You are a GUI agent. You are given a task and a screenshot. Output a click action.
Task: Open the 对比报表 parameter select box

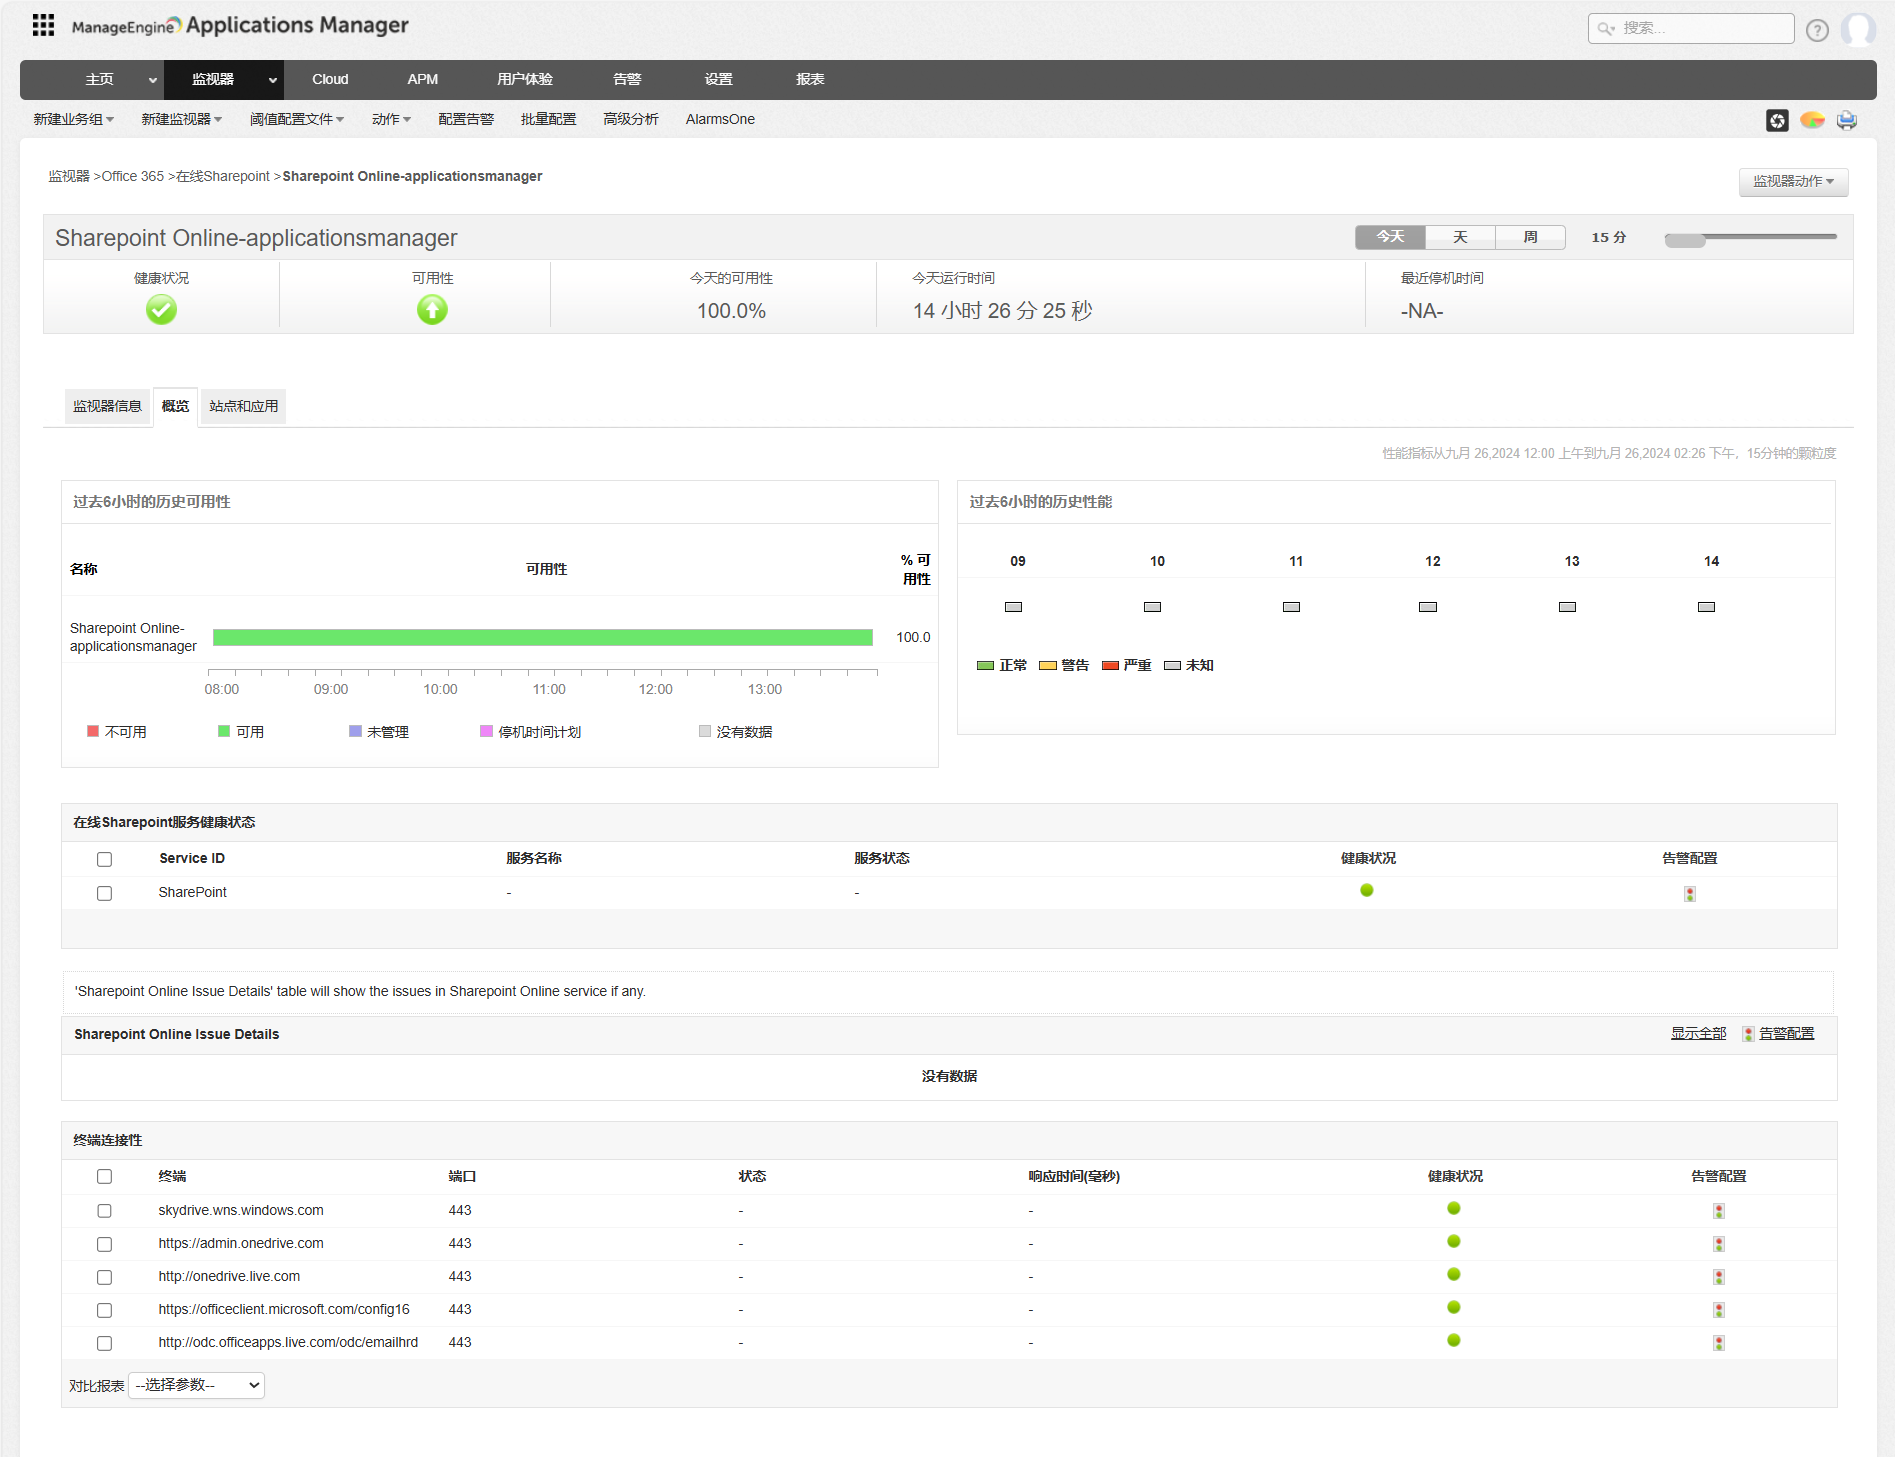197,1385
